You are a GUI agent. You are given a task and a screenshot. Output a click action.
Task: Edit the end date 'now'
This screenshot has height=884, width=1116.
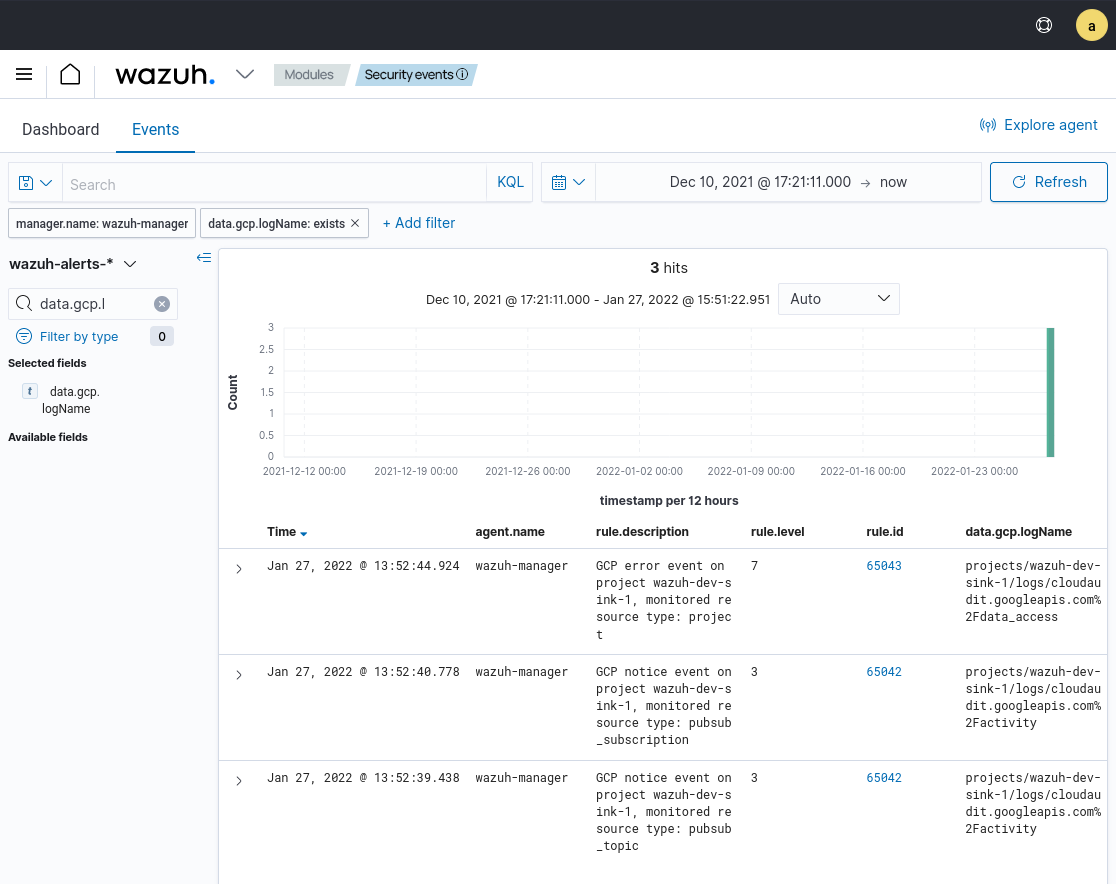pyautogui.click(x=893, y=182)
